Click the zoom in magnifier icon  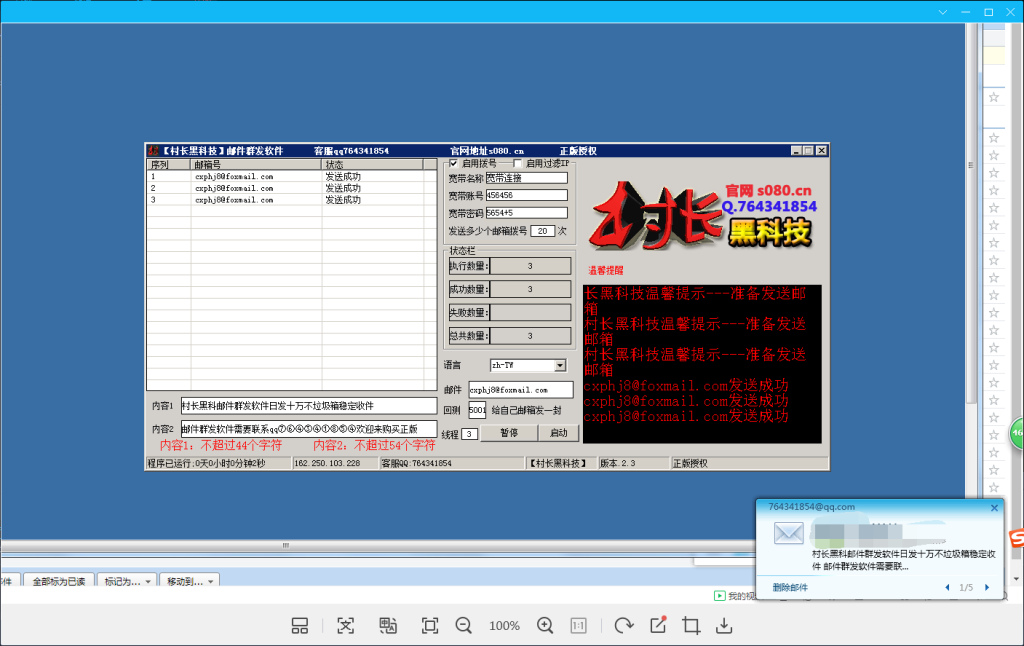coord(545,625)
